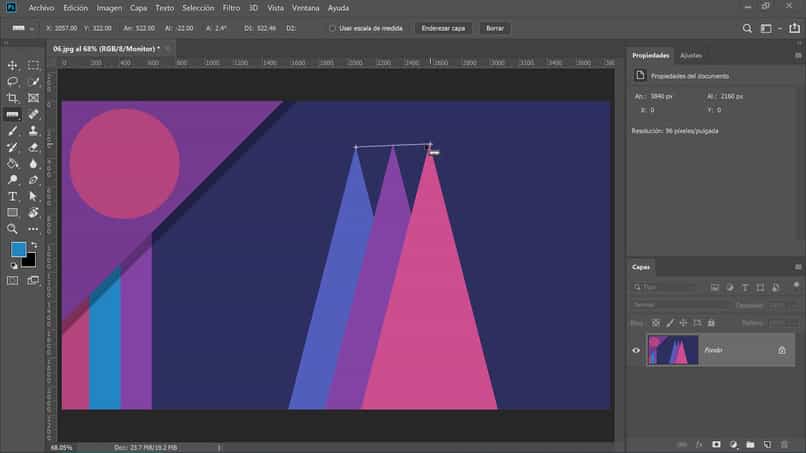Open the workspace switcher dropdown
The image size is (806, 453).
click(770, 28)
